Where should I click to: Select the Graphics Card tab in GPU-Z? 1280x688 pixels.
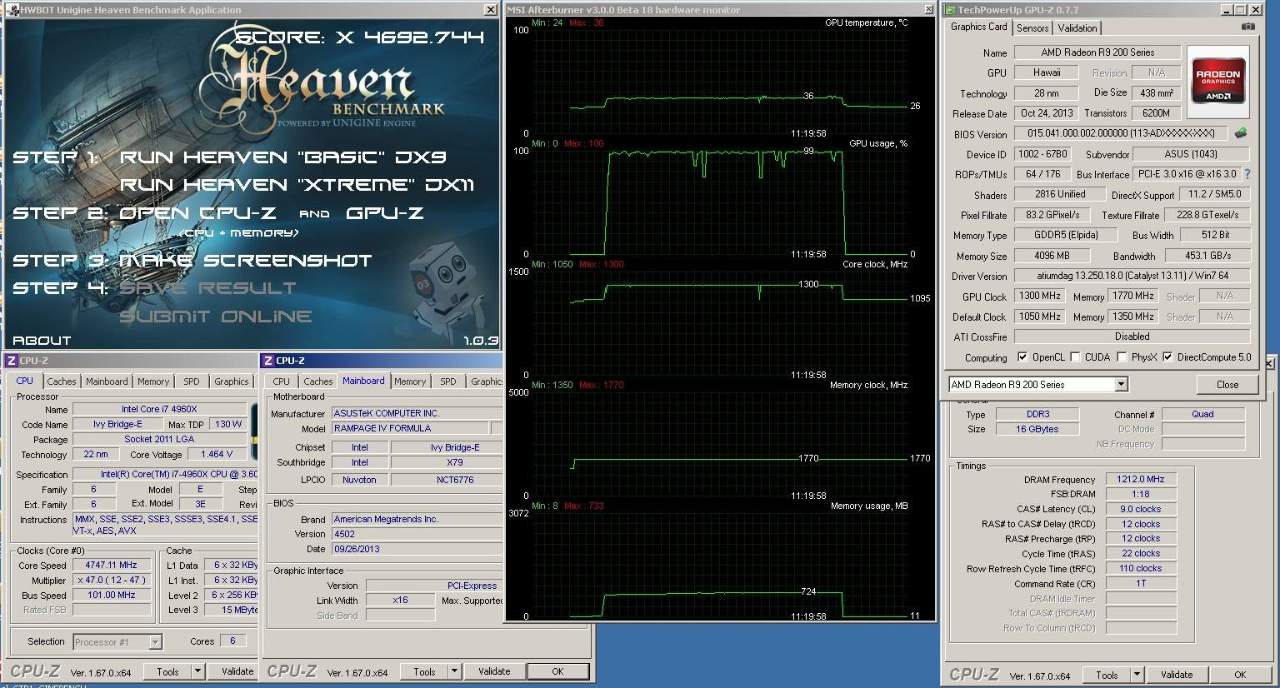click(x=979, y=27)
